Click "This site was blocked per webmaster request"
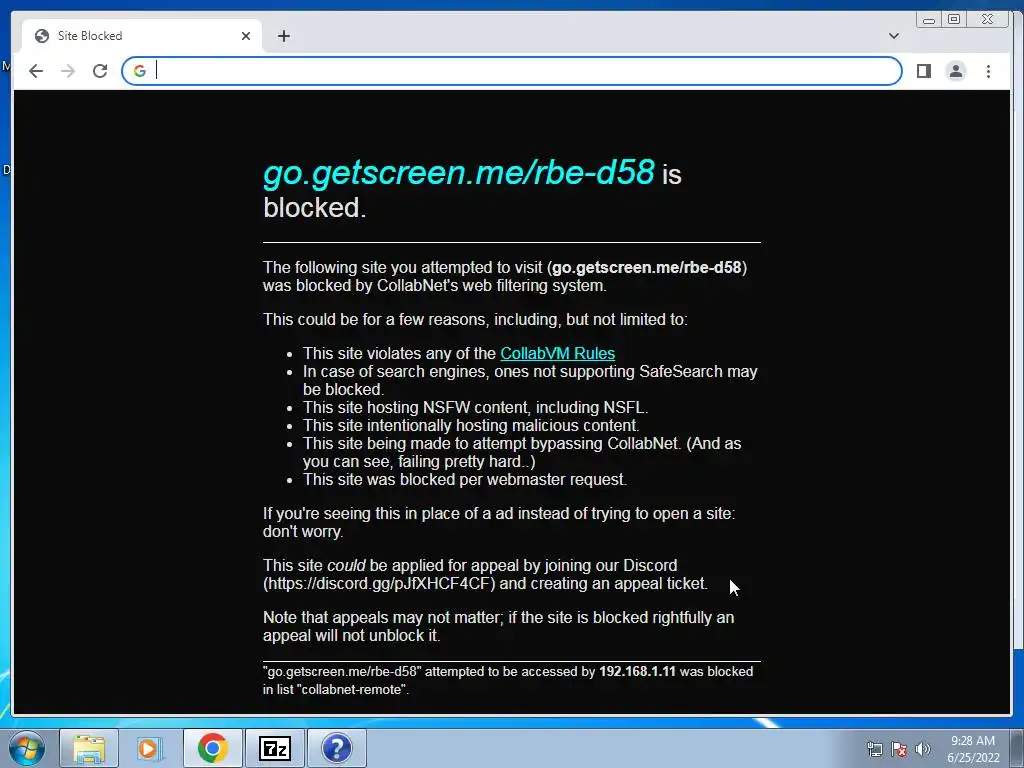This screenshot has width=1024, height=768. [x=464, y=479]
